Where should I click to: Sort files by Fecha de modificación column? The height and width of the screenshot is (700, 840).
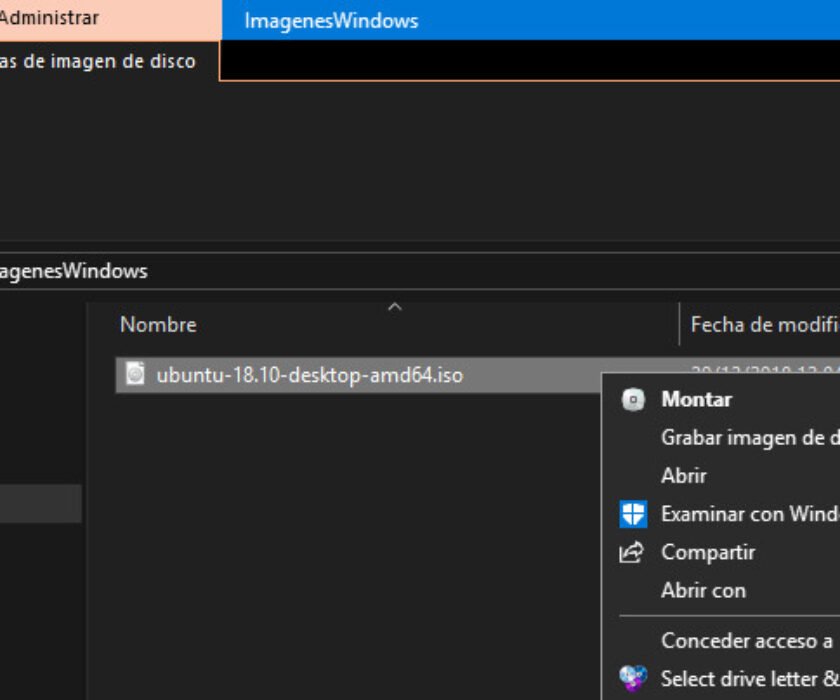click(x=764, y=325)
